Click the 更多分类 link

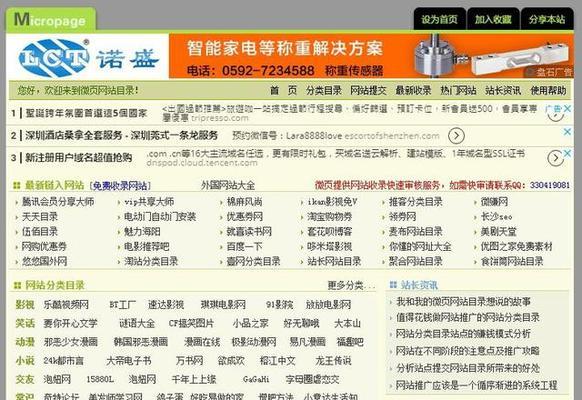pos(351,285)
